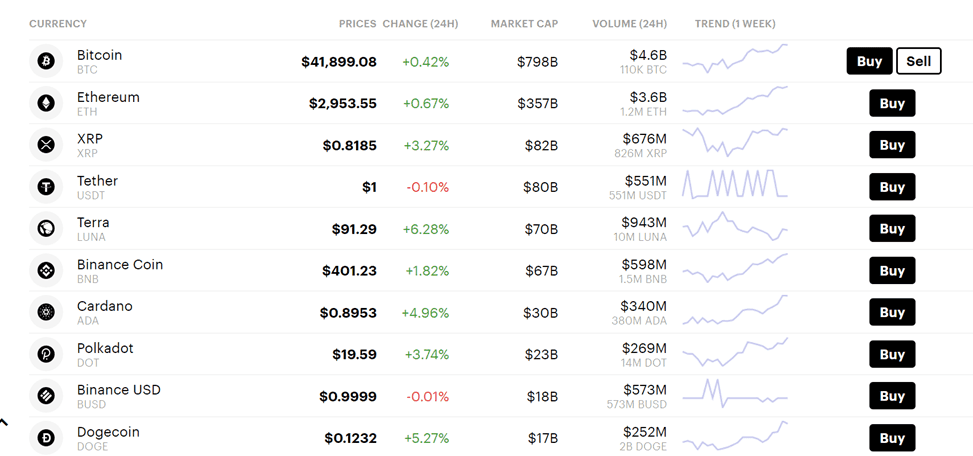
Task: Click the Cardano weekly trend sparkline
Action: tap(735, 310)
